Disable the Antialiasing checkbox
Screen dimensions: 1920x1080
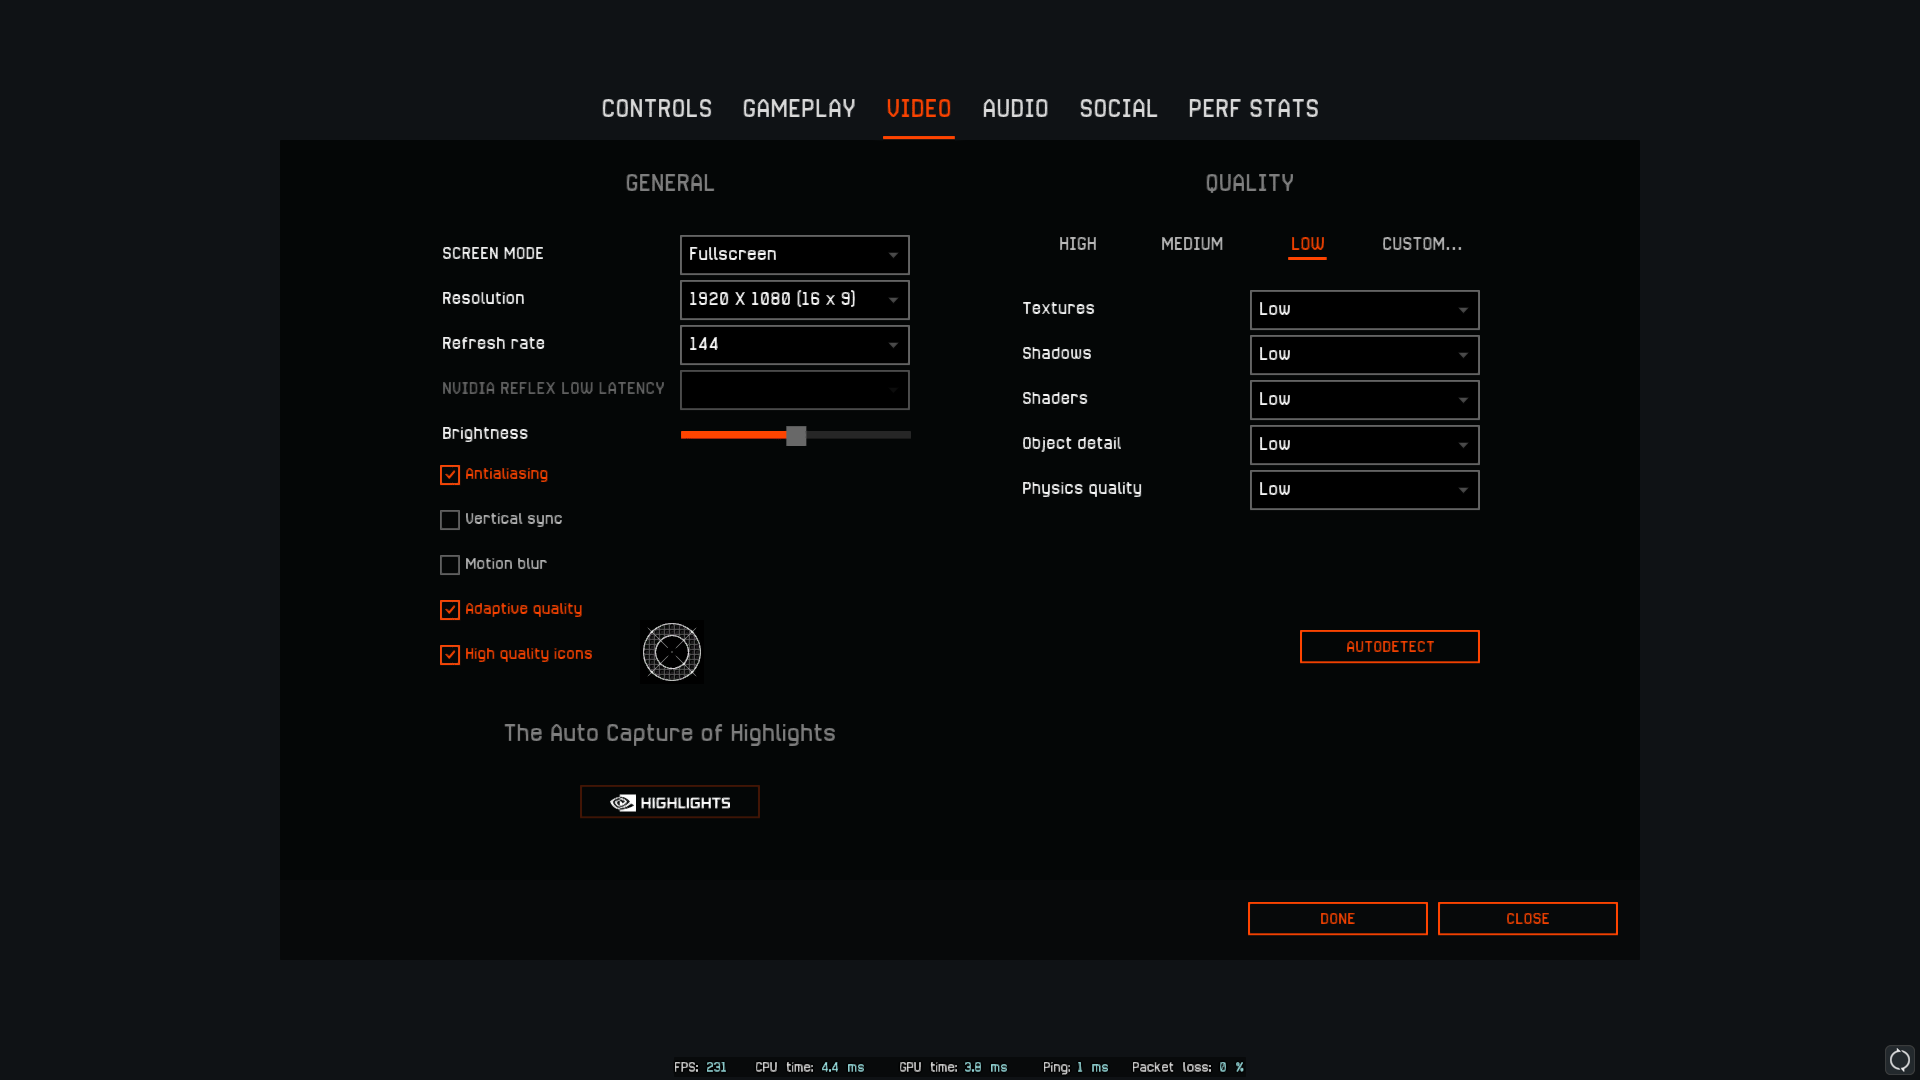(450, 475)
